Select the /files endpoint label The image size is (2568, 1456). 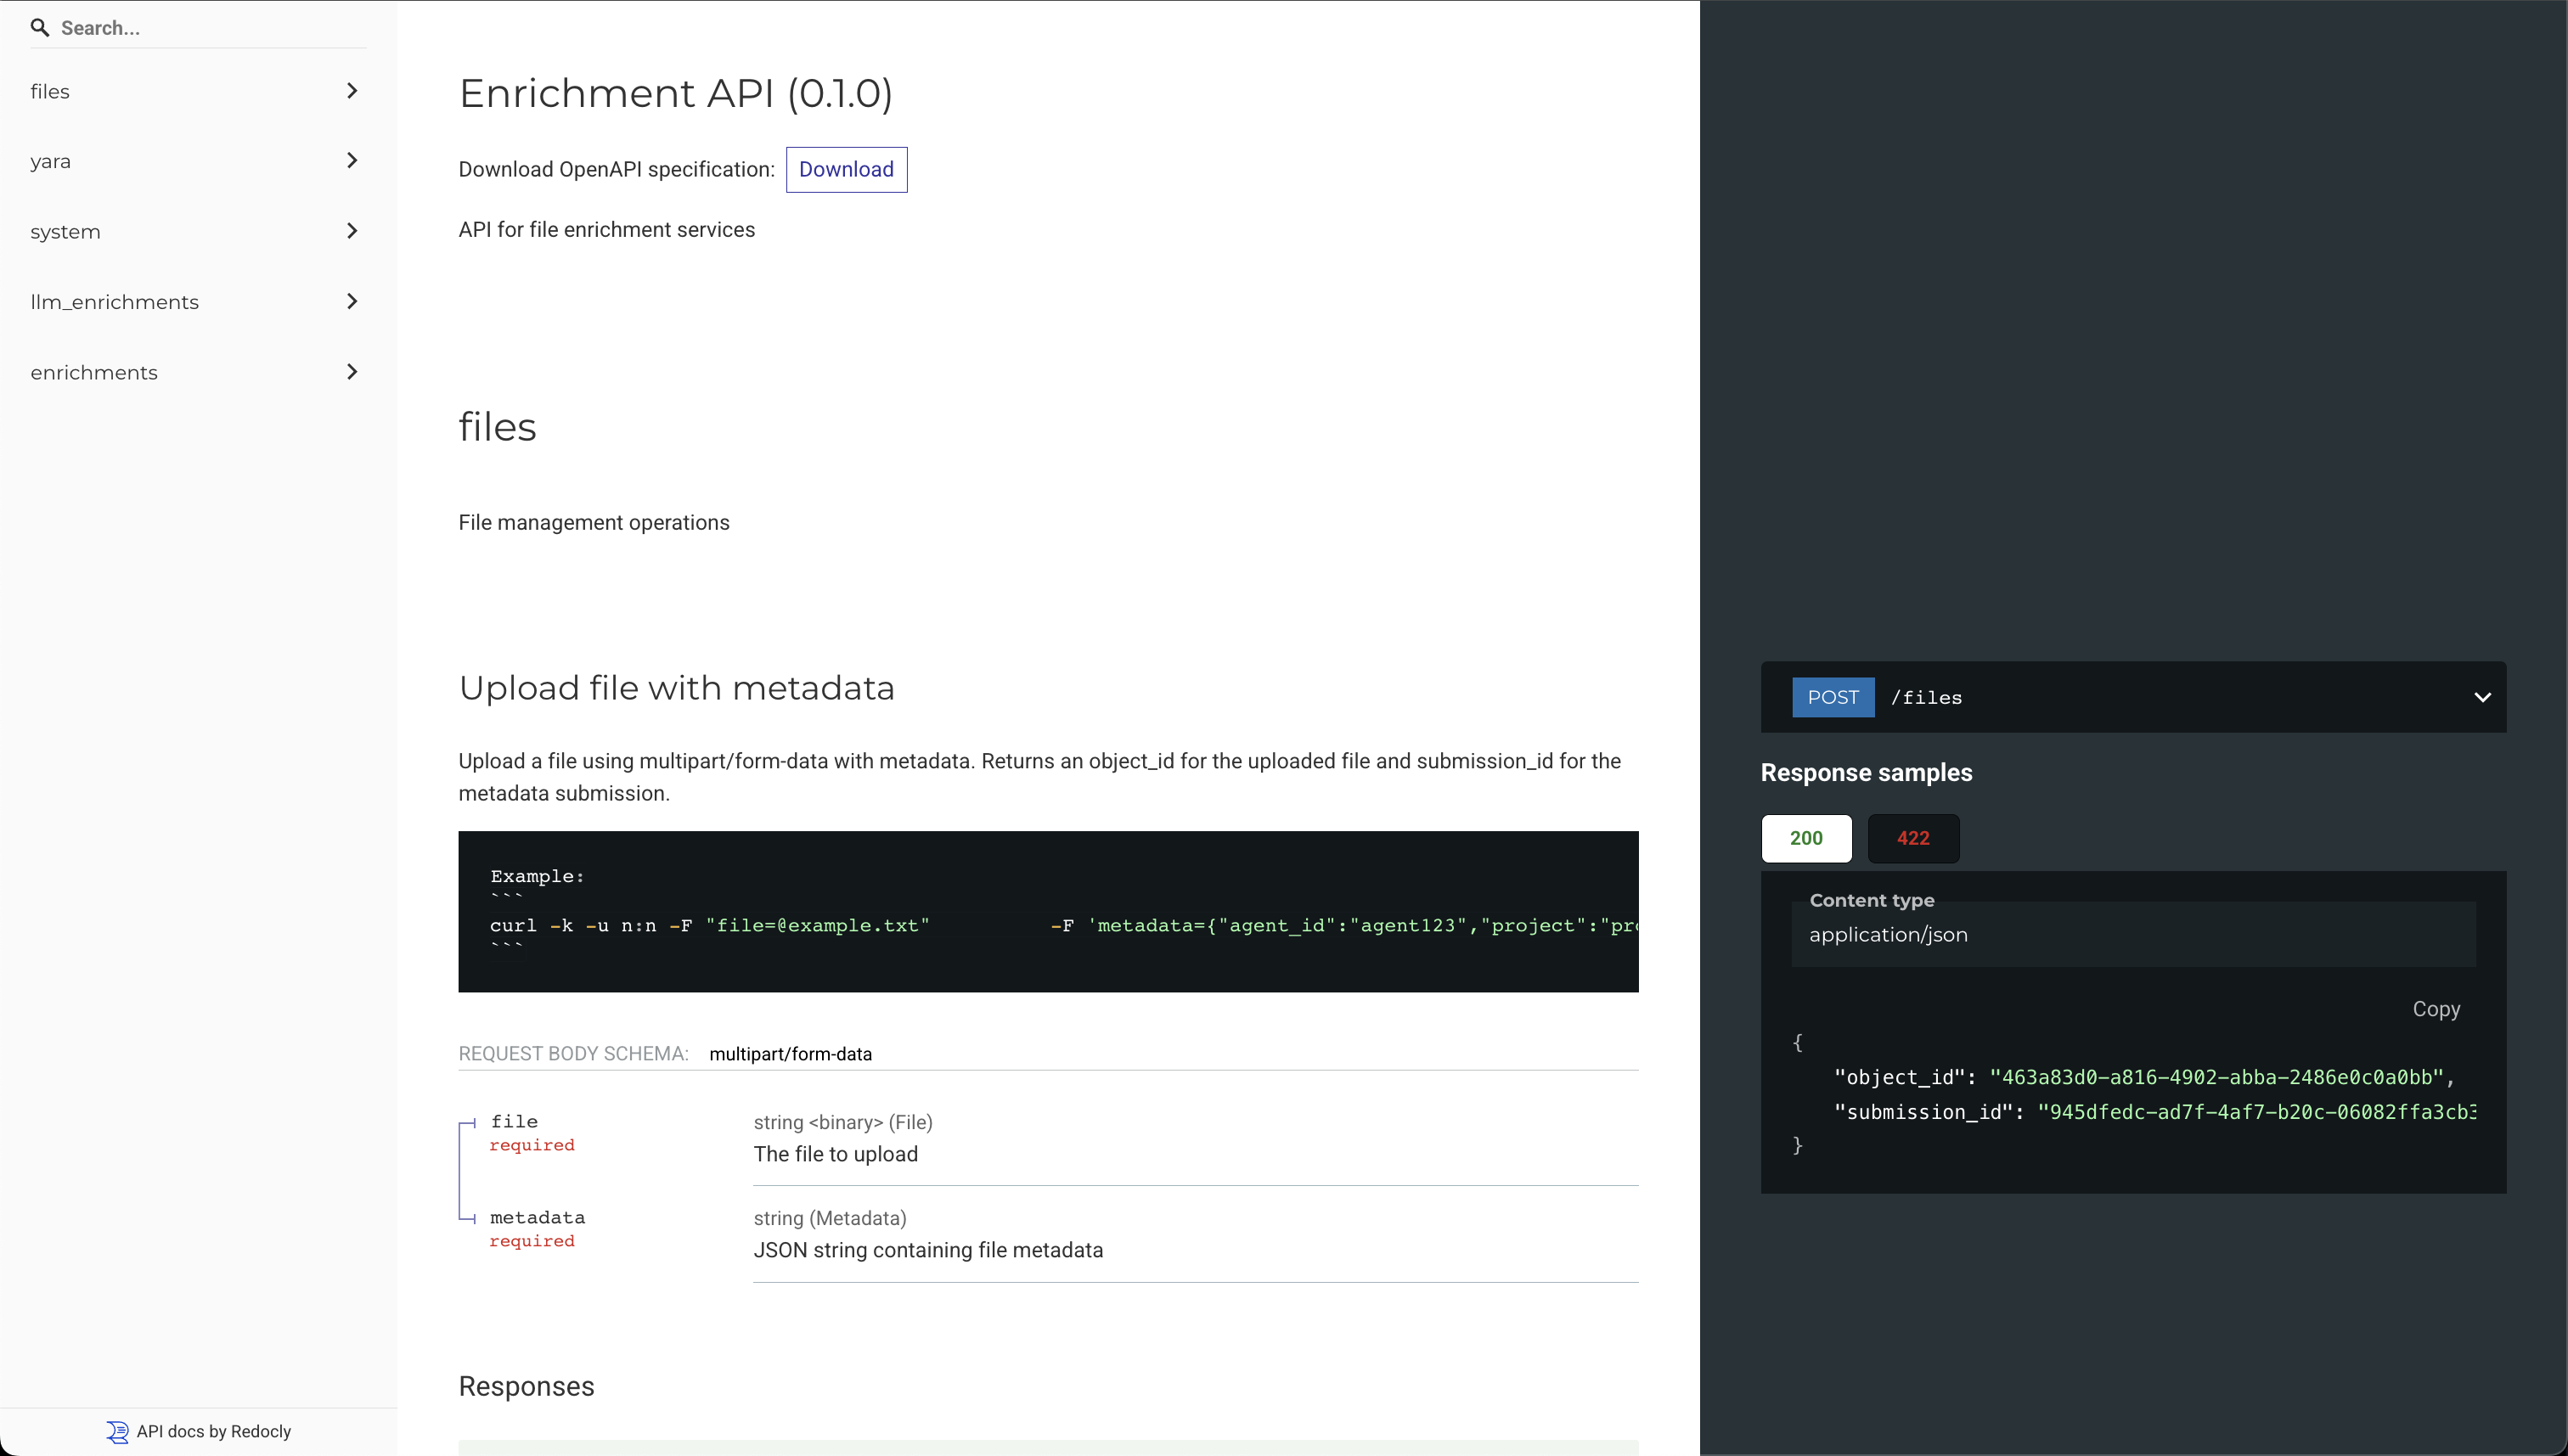[x=1925, y=697]
